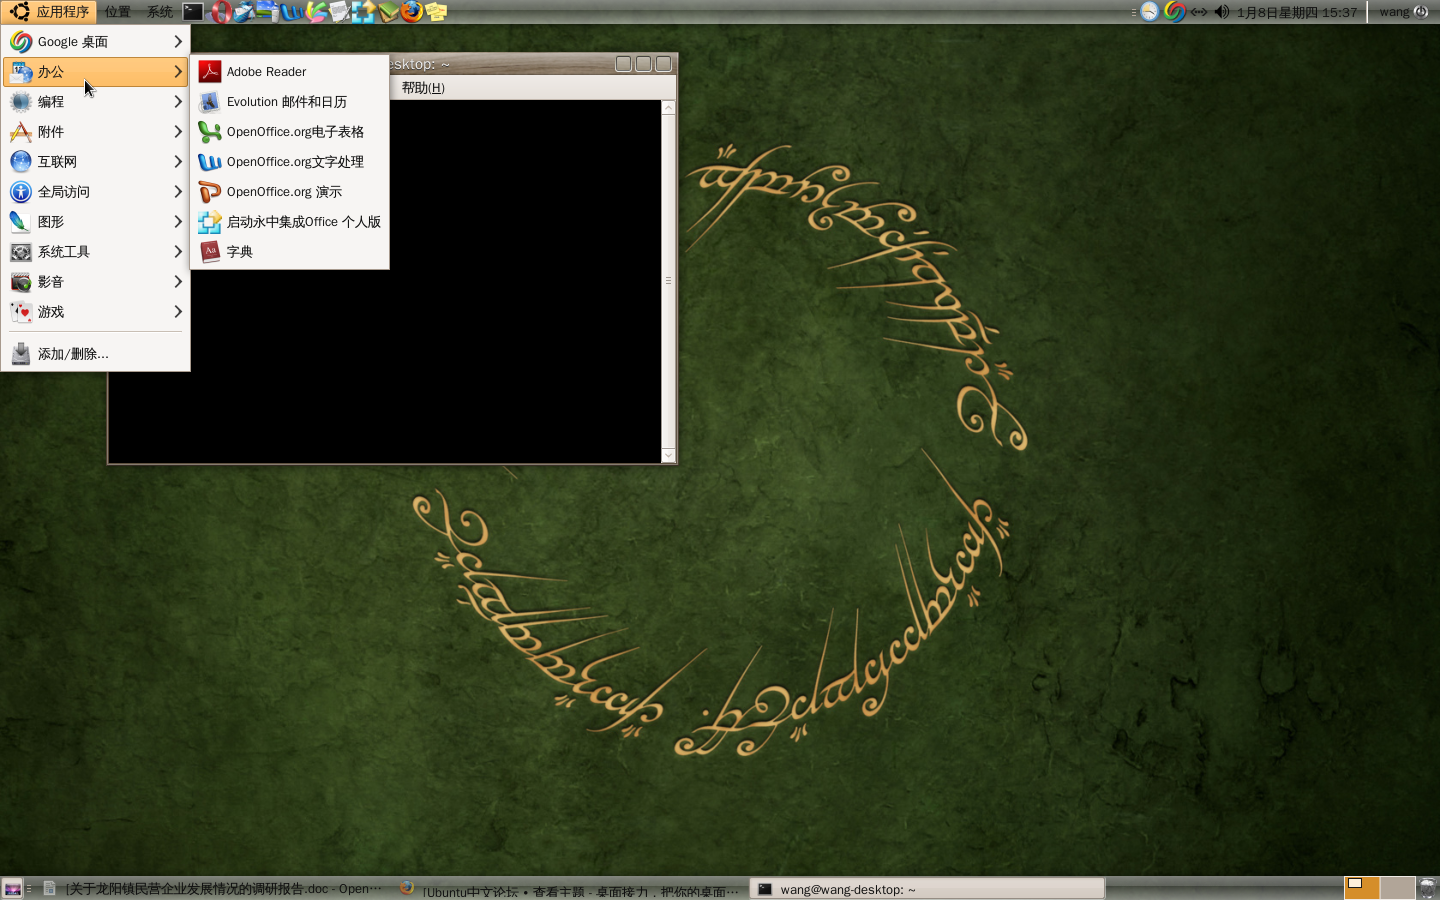Launch OpenOffice.org文字处理 word processor
1440x900 pixels.
(289, 162)
